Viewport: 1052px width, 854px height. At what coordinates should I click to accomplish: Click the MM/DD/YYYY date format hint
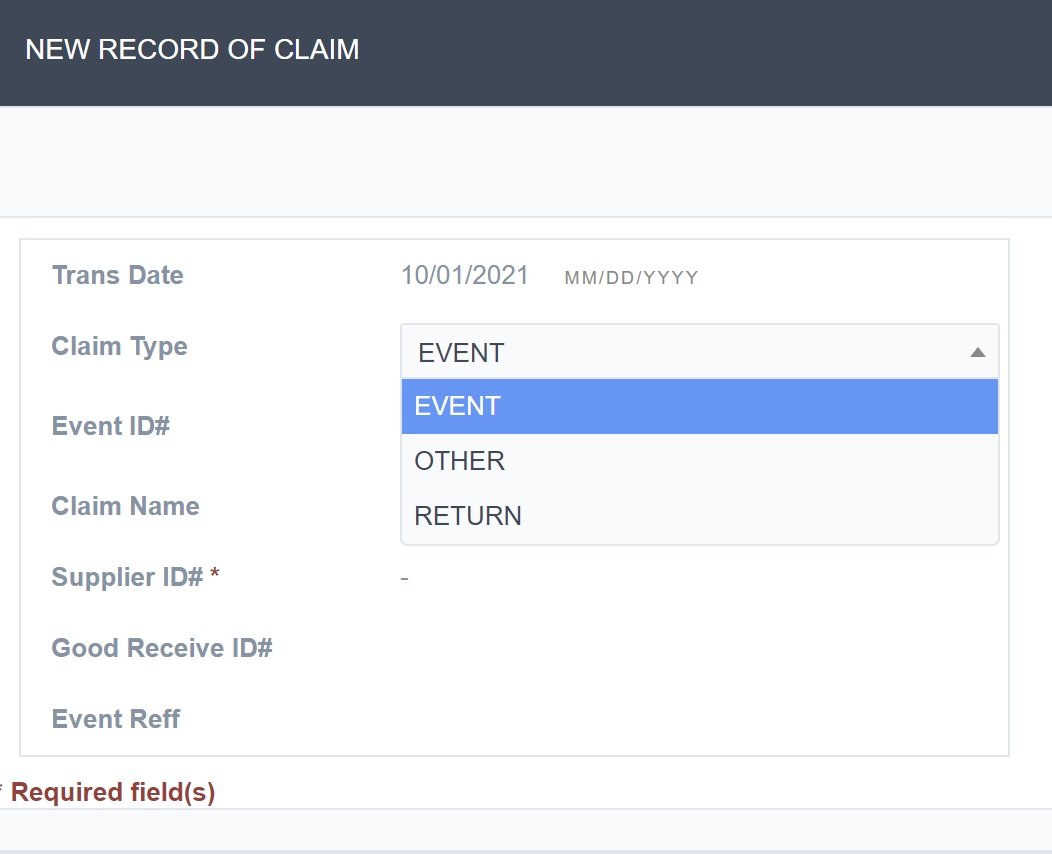(x=631, y=278)
